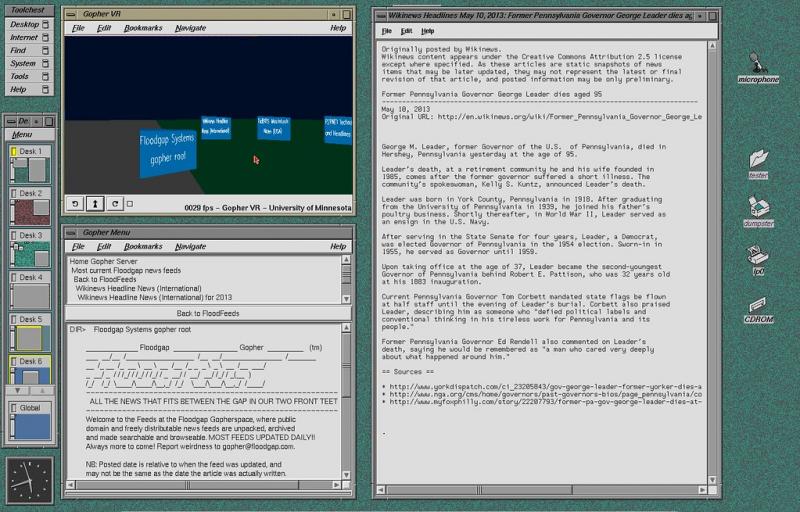Open Edit menu in Wikinews Headlines window

coord(406,31)
